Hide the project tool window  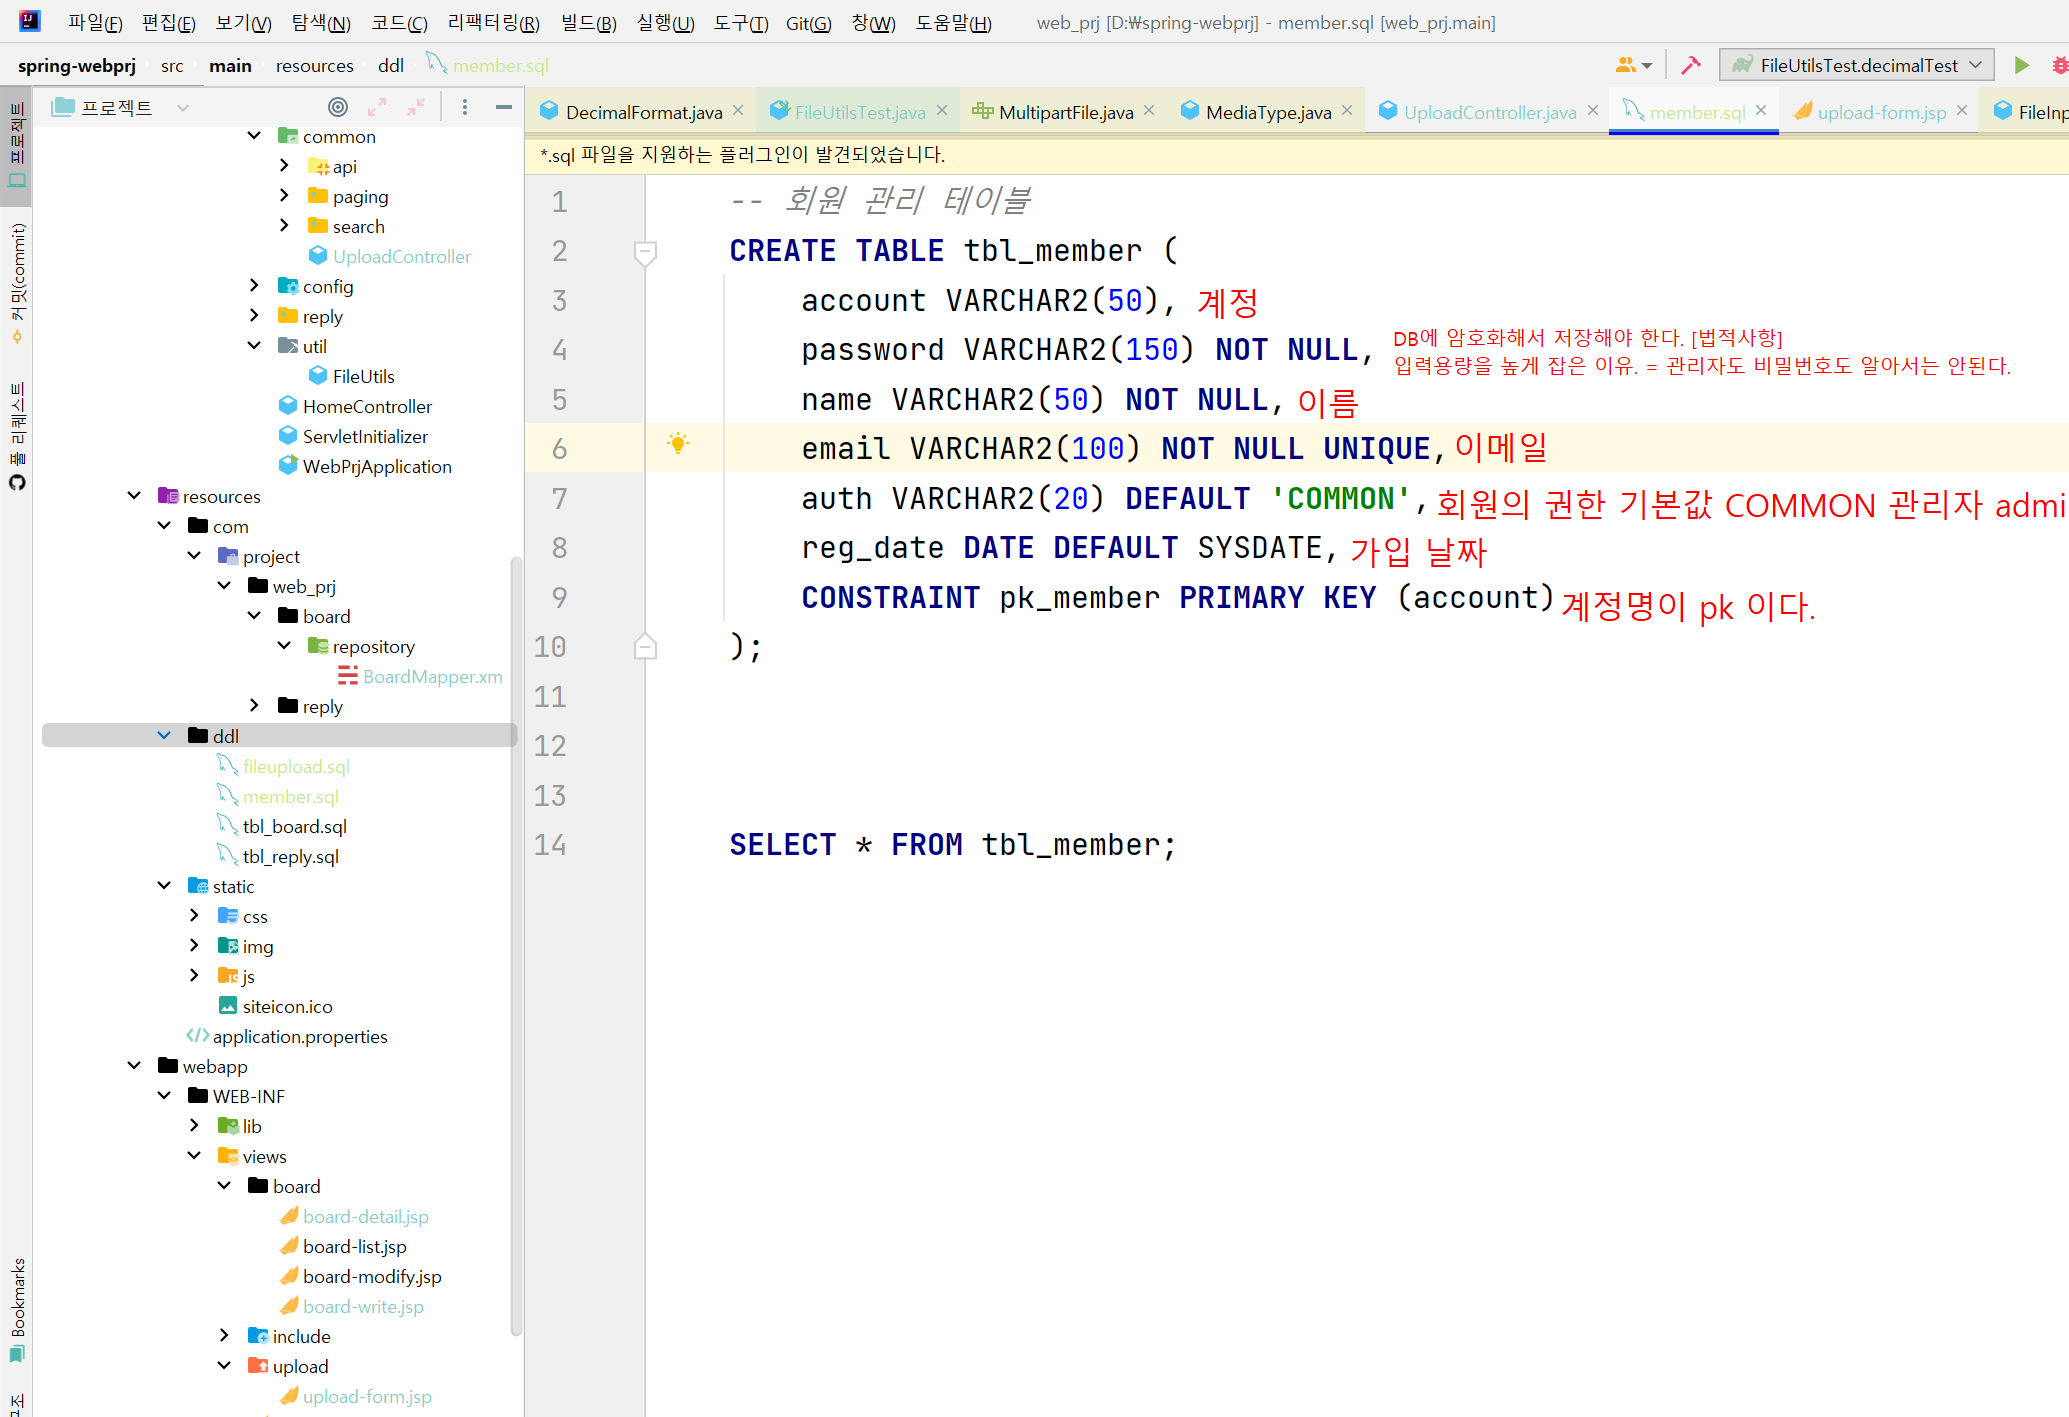pos(504,107)
